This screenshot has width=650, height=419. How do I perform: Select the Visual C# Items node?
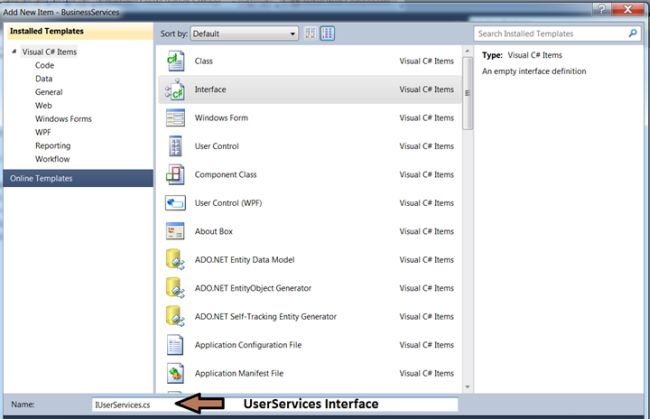pyautogui.click(x=49, y=52)
